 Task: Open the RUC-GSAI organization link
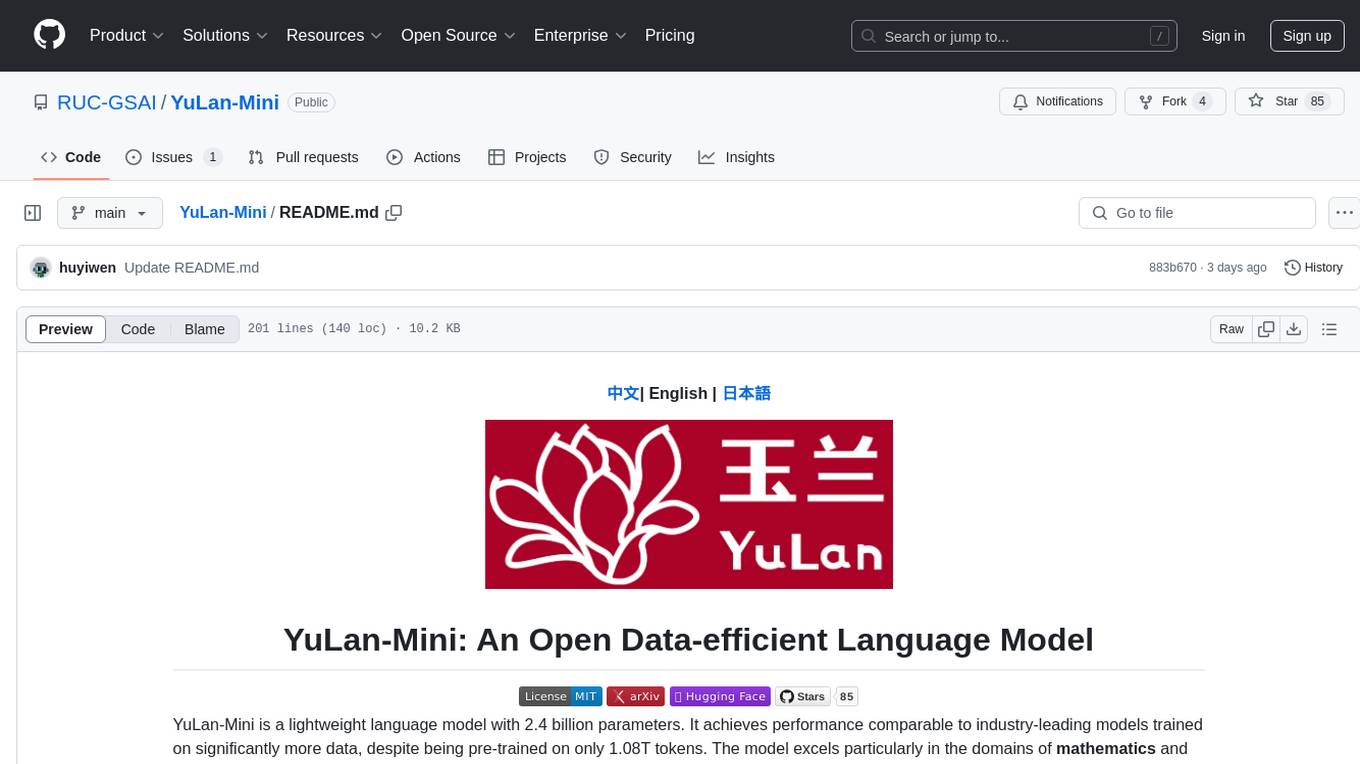coord(107,102)
